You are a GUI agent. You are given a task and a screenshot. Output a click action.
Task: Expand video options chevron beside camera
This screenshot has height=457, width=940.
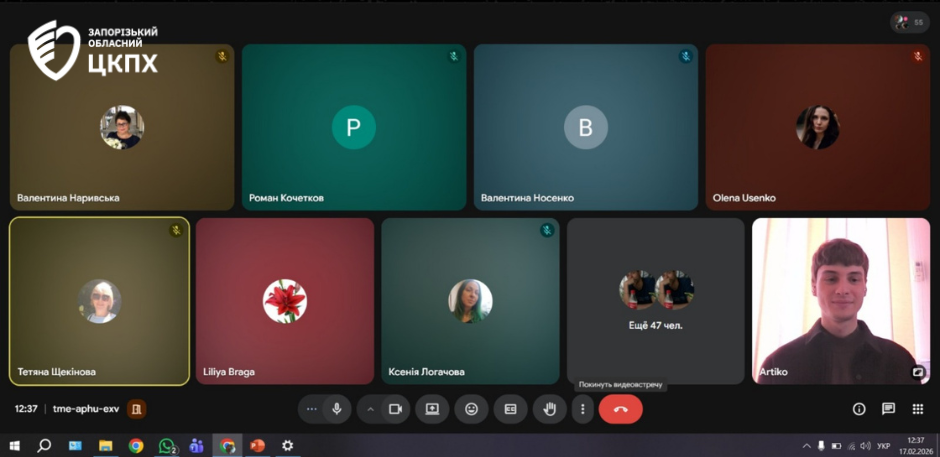coord(370,409)
